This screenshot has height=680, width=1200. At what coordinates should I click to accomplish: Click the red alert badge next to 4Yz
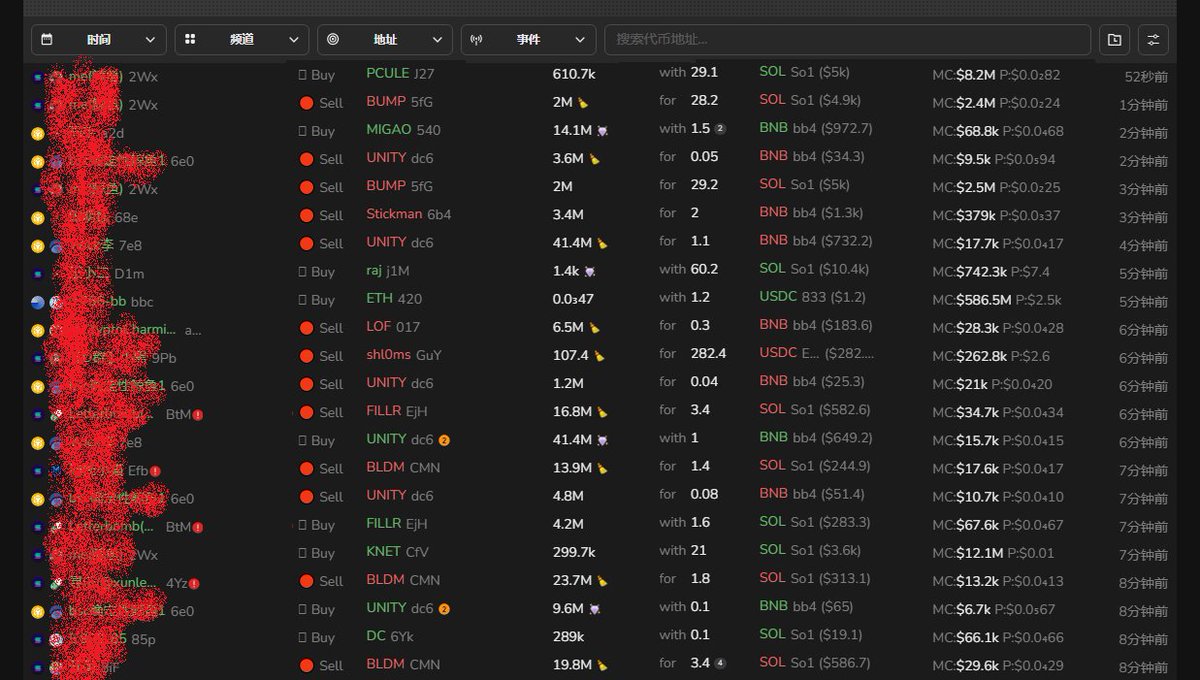click(194, 584)
